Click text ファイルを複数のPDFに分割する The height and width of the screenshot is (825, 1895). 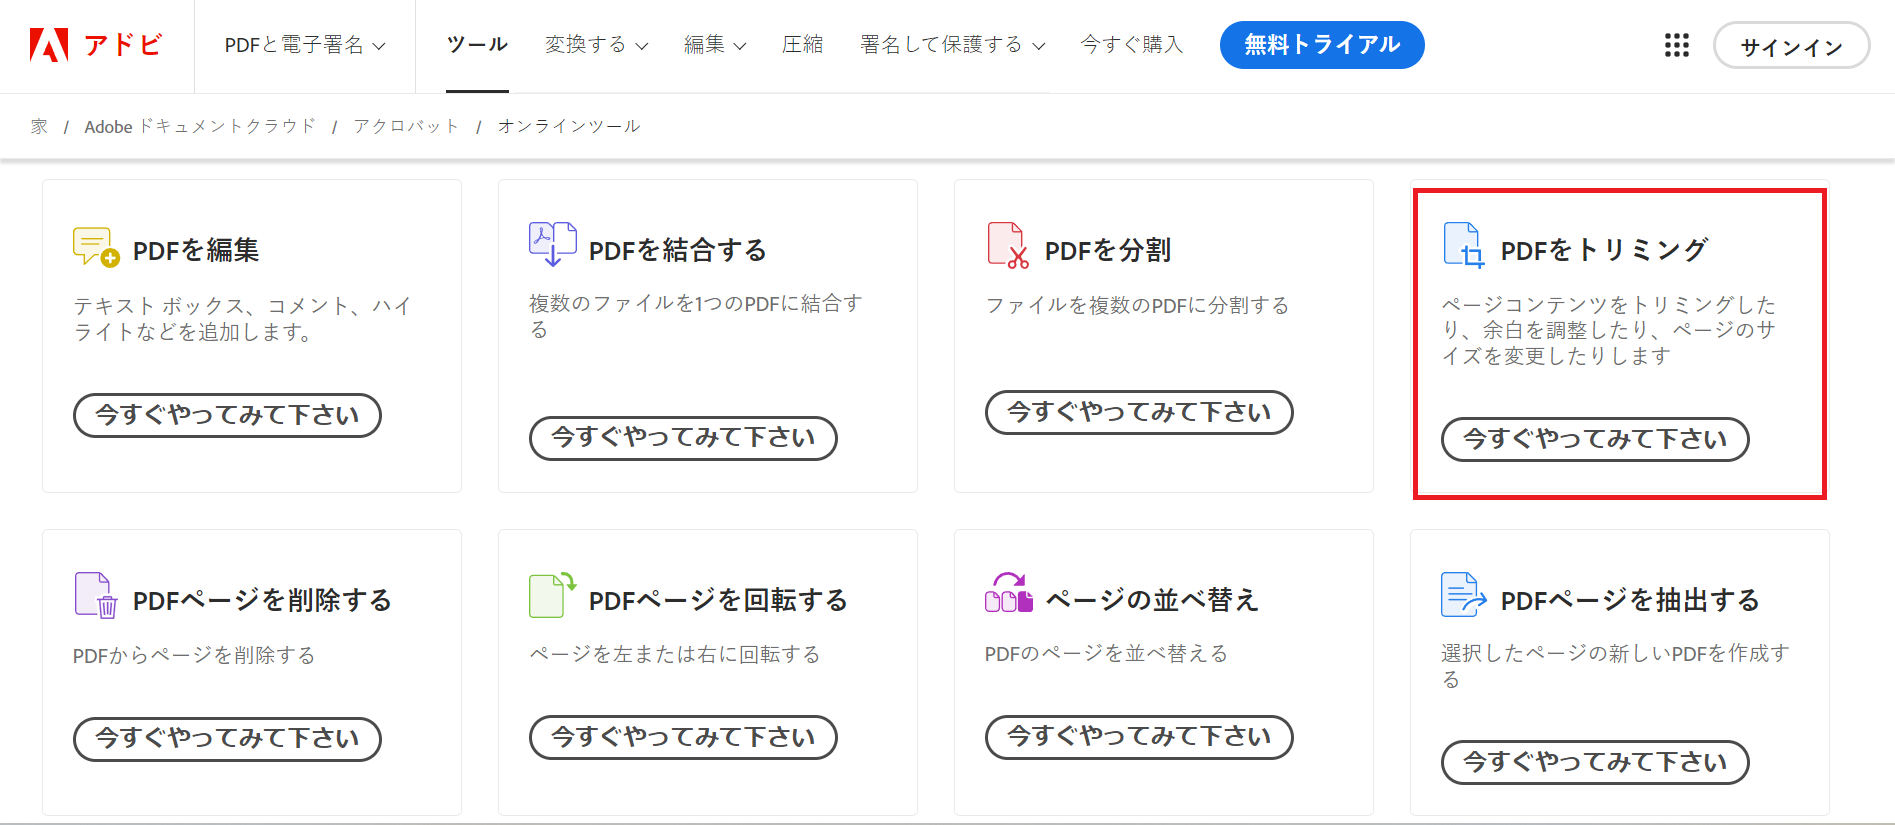(1137, 305)
